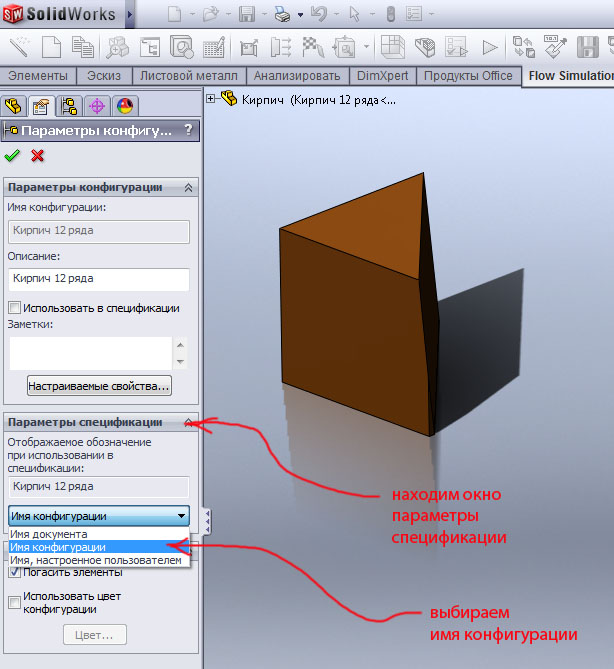Open the FeatureManager design tree tab
Viewport: 614px width, 669px height.
coord(14,105)
